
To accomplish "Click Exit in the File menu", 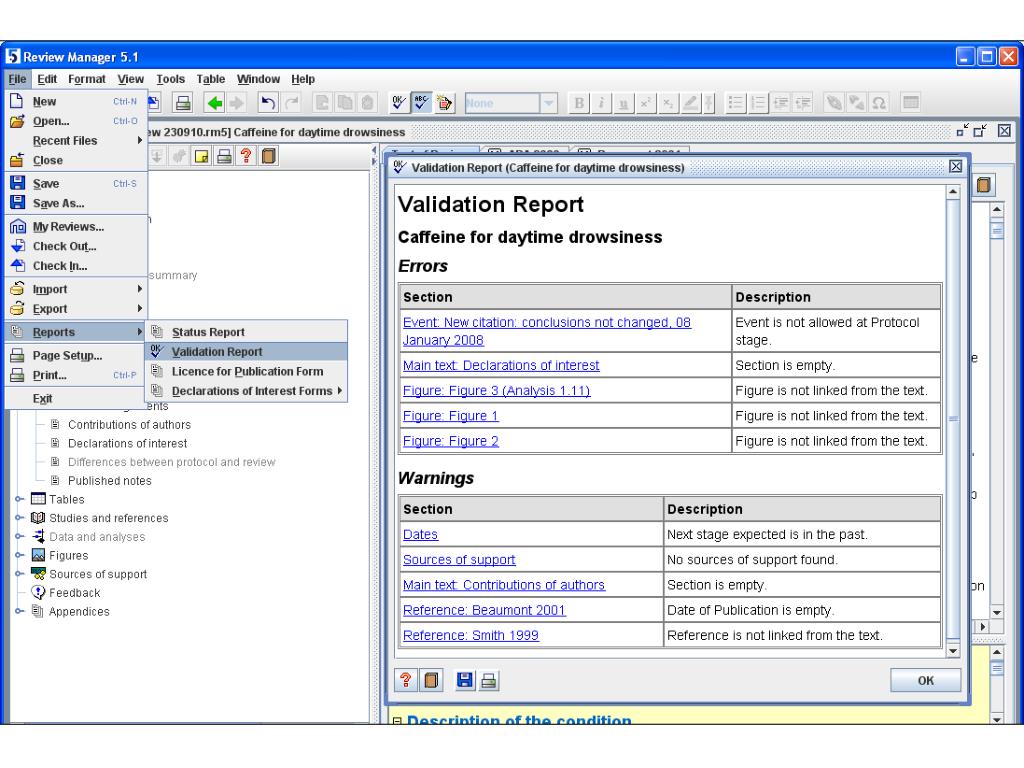I will 76,398.
